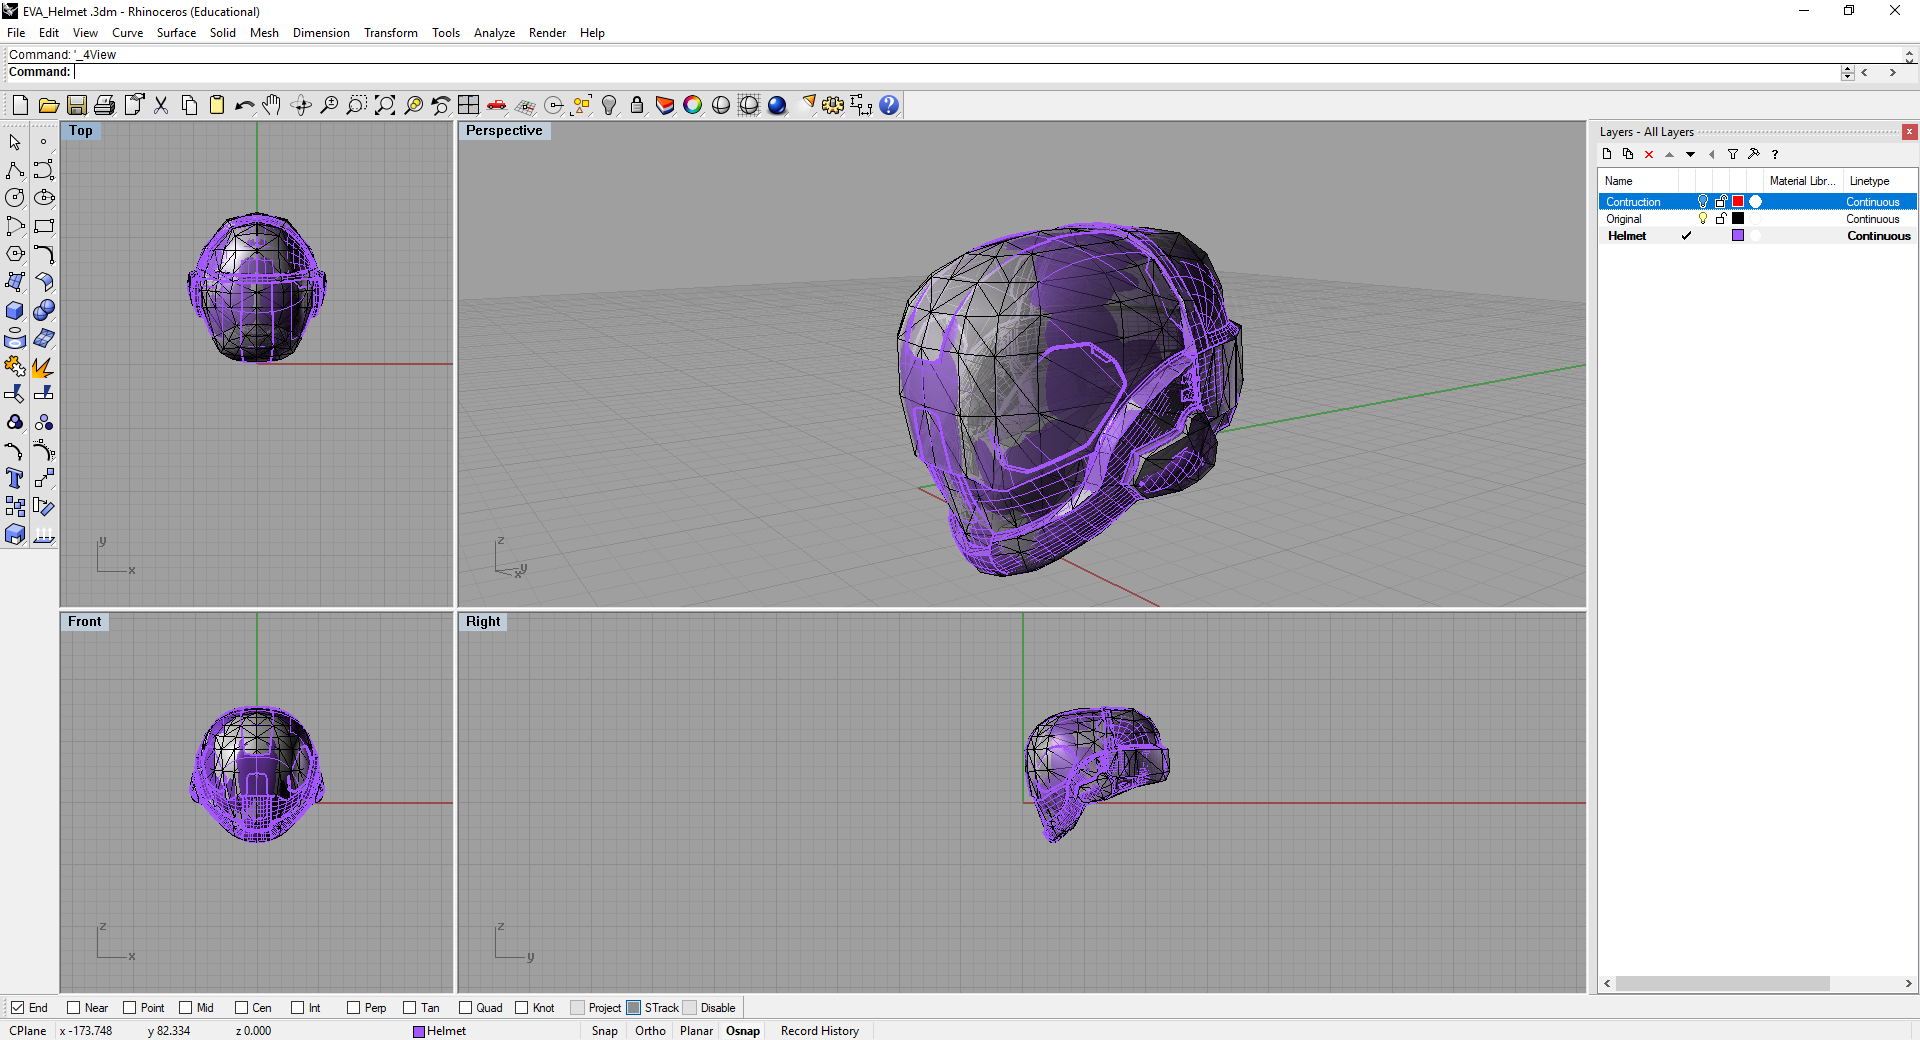Image resolution: width=1920 pixels, height=1040 pixels.
Task: Click the layer filter funnel icon
Action: [x=1733, y=154]
